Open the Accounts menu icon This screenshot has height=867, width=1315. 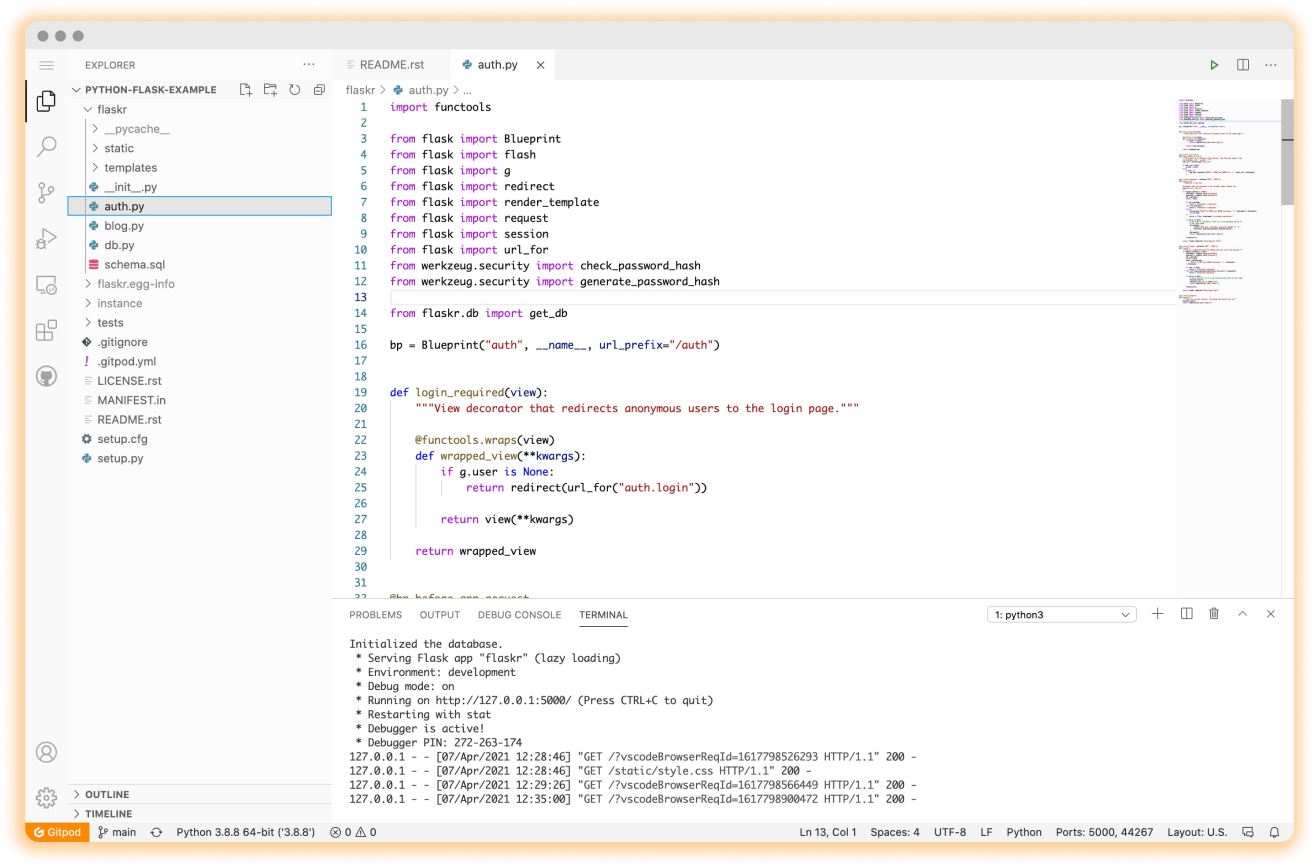pos(46,752)
